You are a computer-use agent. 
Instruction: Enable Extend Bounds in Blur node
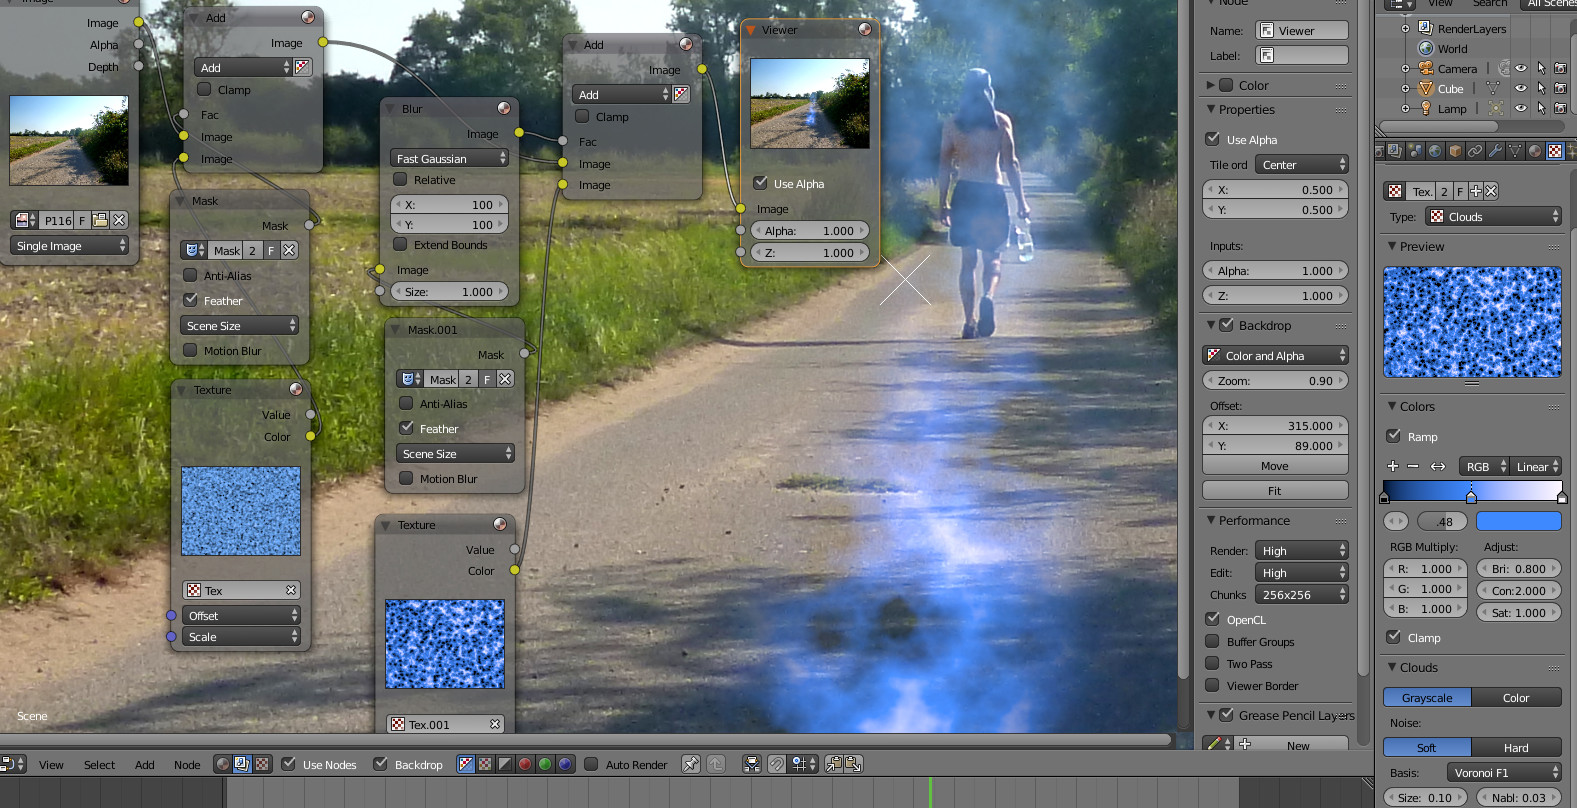coord(400,245)
